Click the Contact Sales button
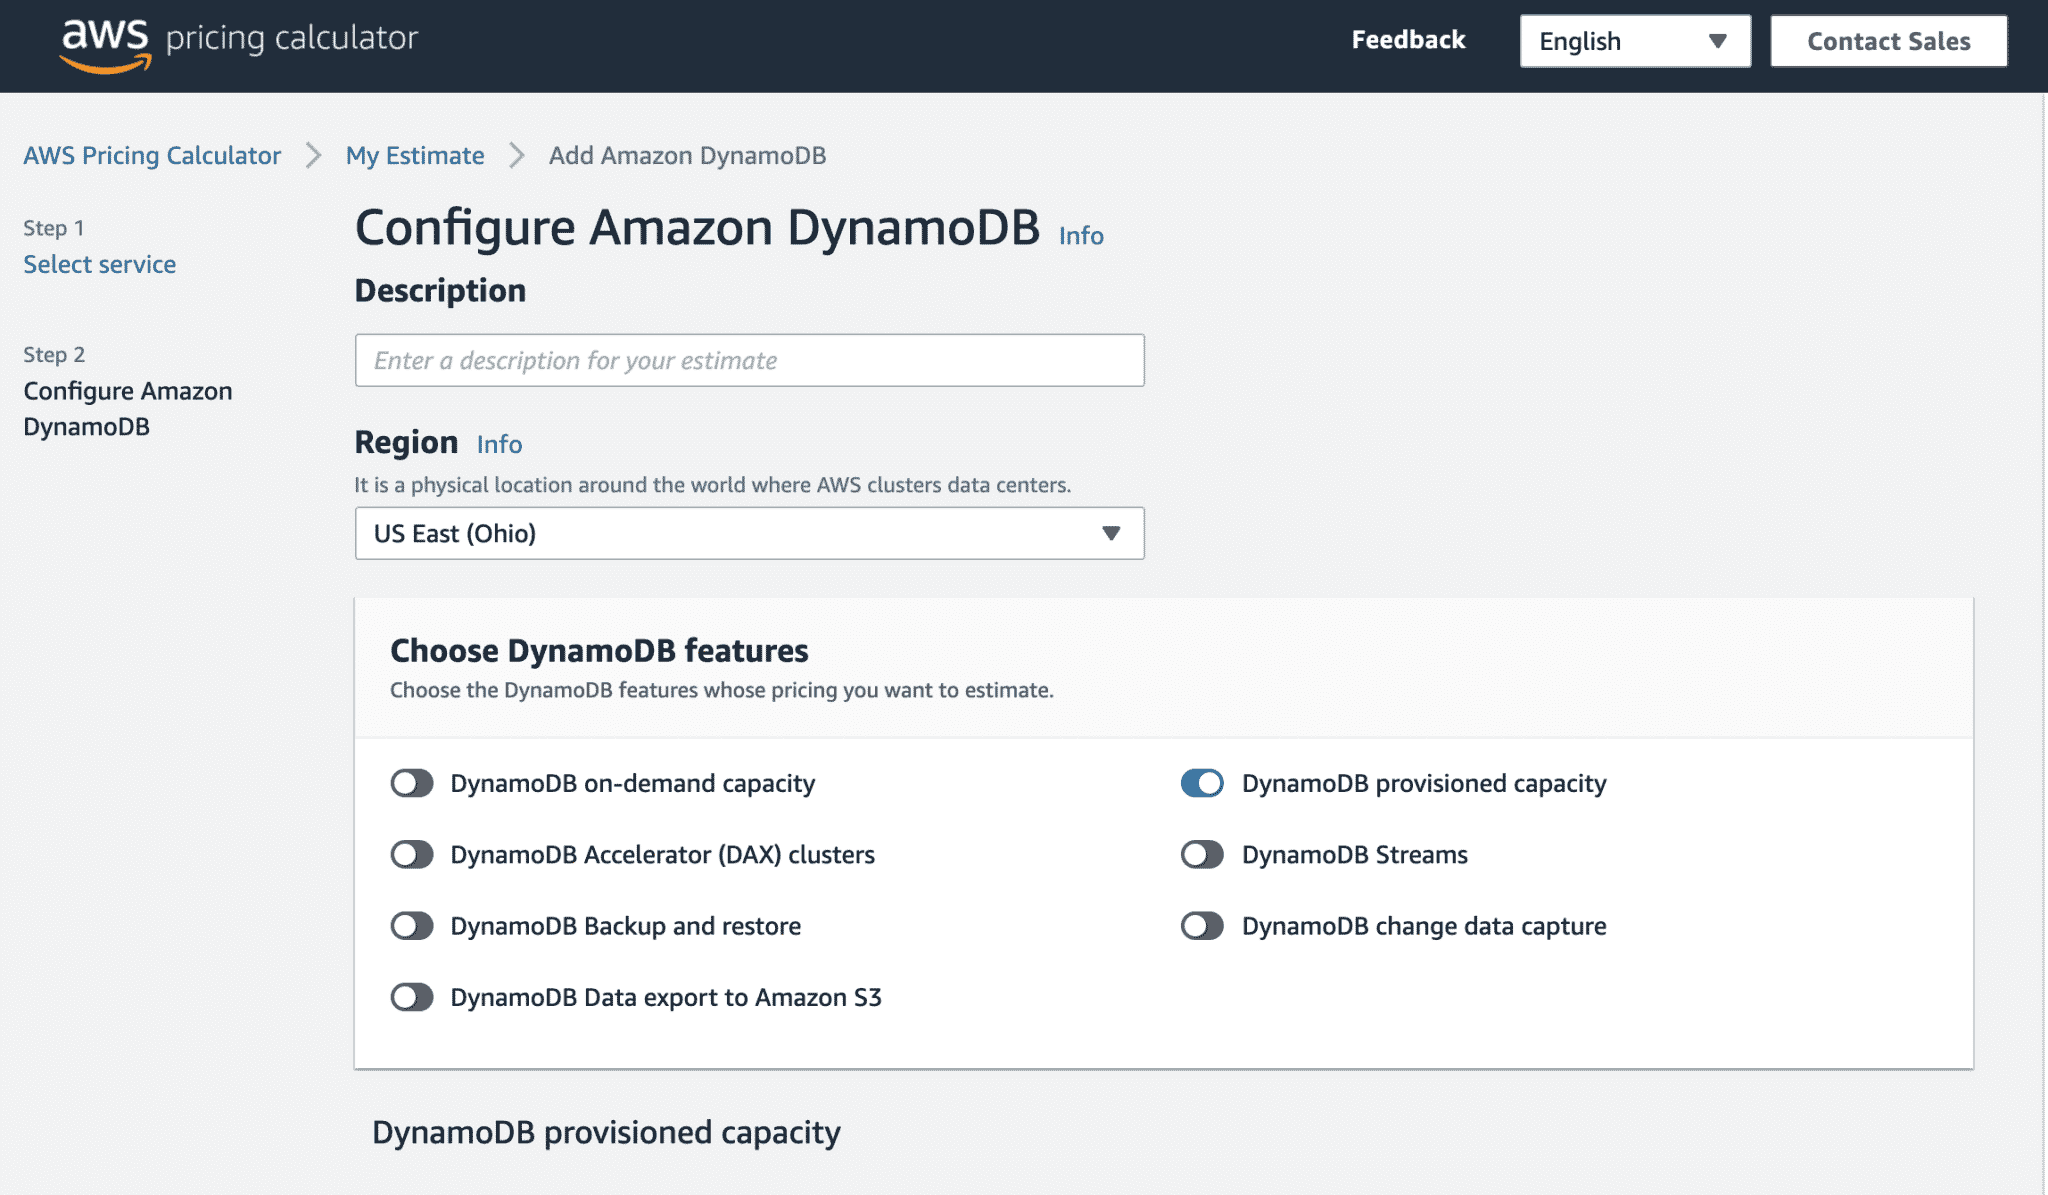2048x1195 pixels. point(1889,40)
